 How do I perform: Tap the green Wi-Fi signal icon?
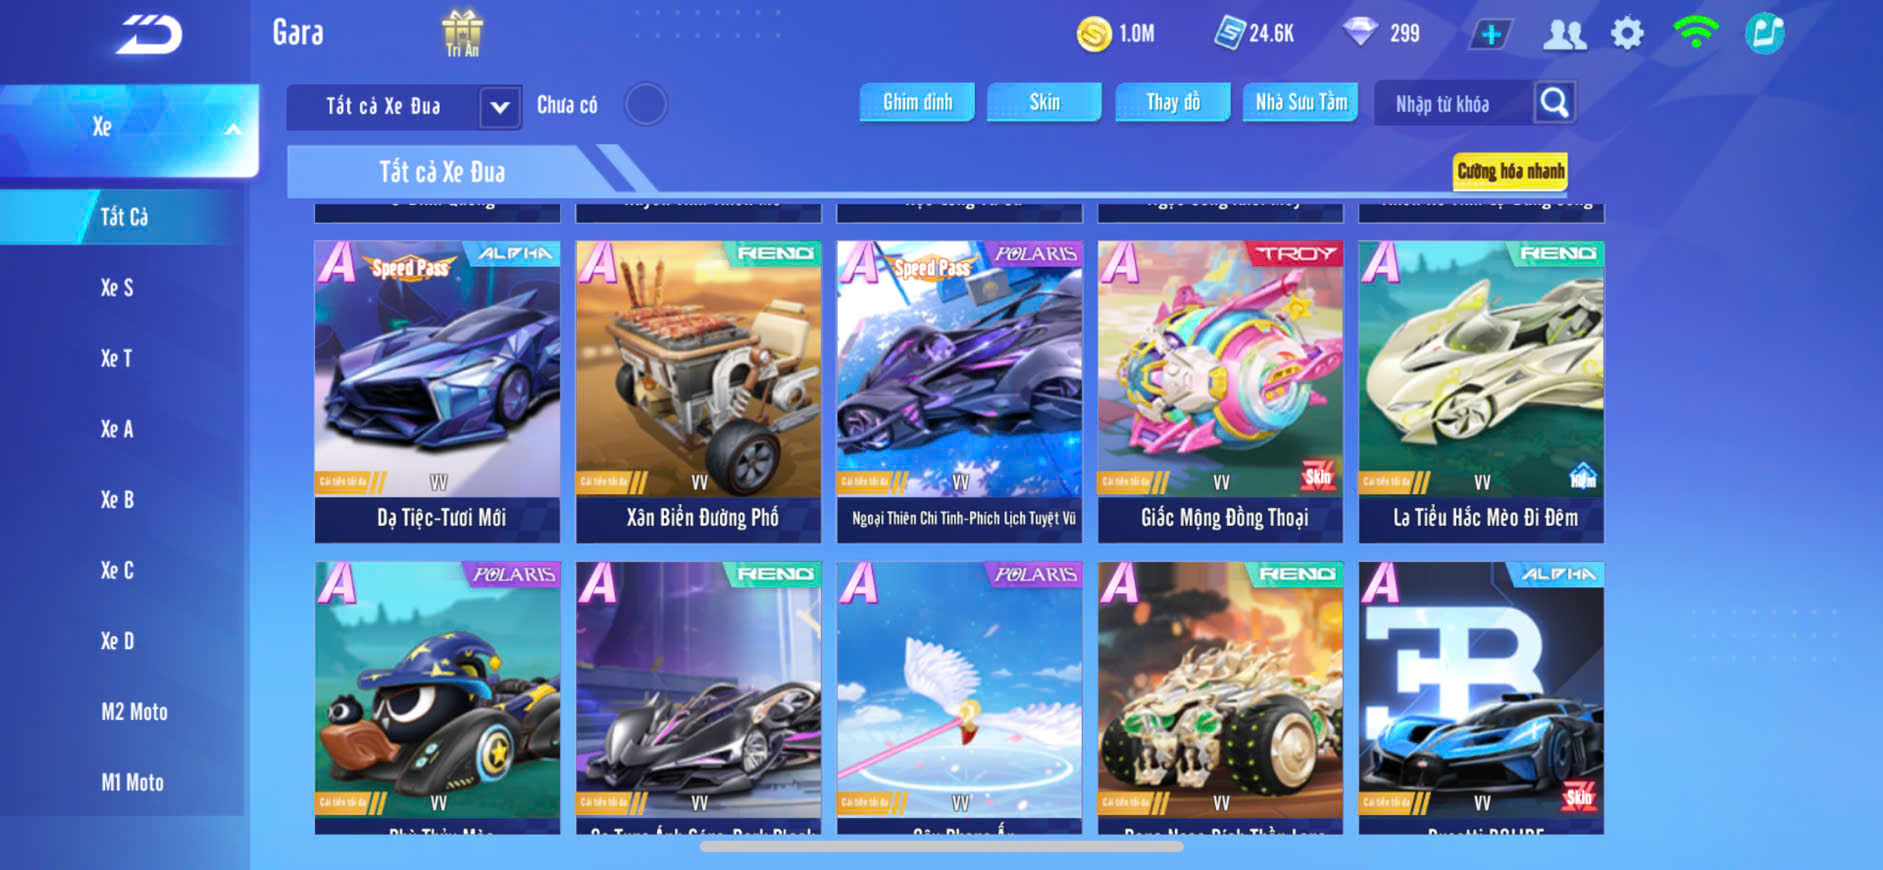[x=1695, y=33]
